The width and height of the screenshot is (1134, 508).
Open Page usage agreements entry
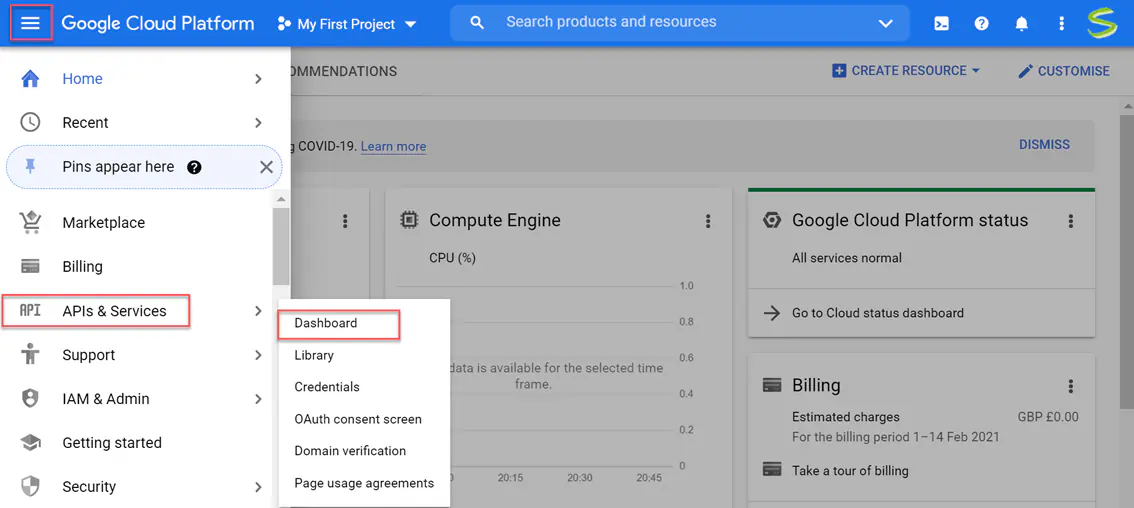click(x=364, y=483)
